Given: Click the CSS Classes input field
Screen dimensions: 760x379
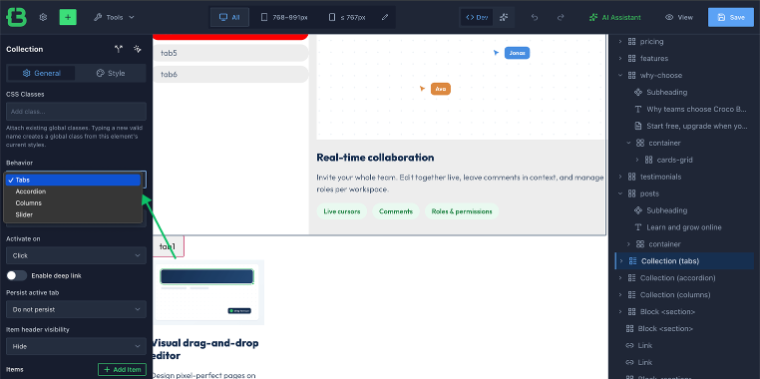Looking at the screenshot, I should tap(76, 111).
